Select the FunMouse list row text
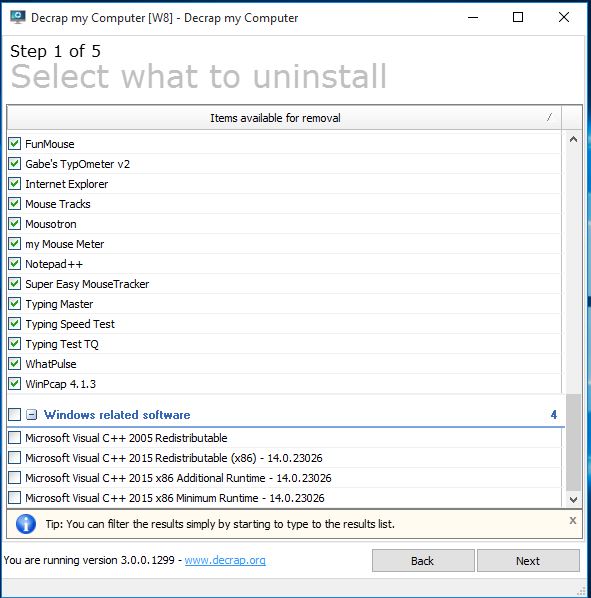The width and height of the screenshot is (591, 598). [50, 144]
